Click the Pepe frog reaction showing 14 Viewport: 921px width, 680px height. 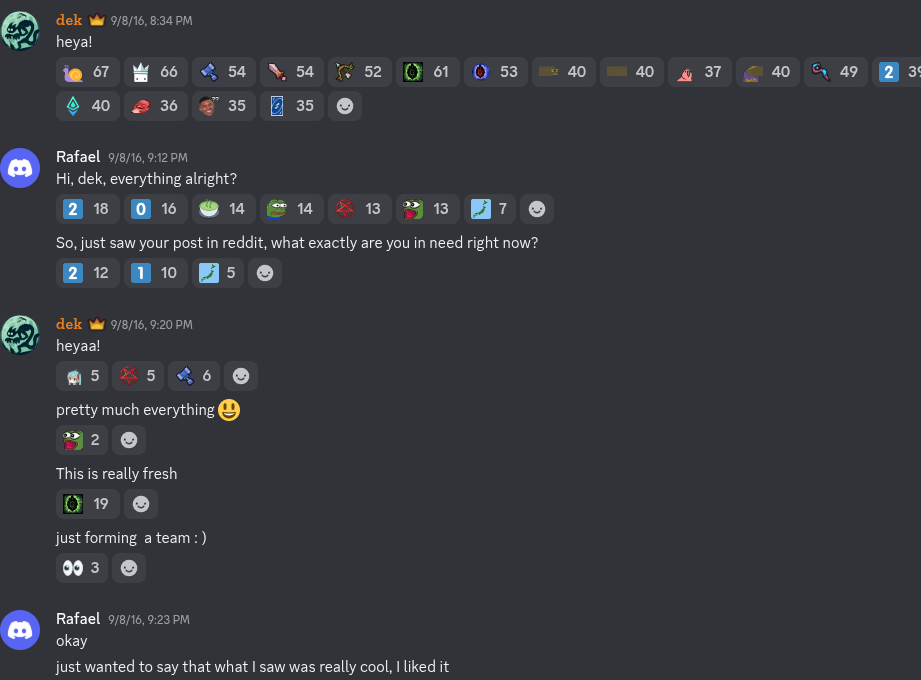pyautogui.click(x=292, y=209)
